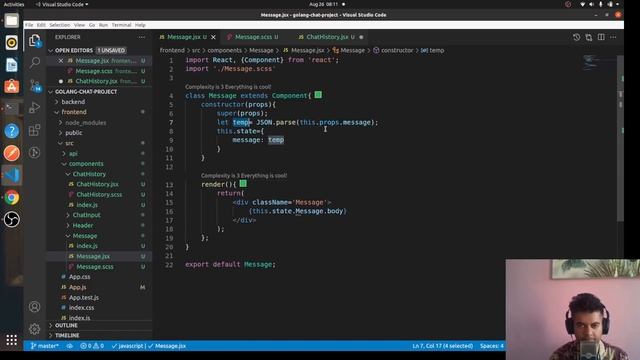Select Message.scss under the Message folder
Image resolution: width=640 pixels, height=360 pixels.
[95, 267]
